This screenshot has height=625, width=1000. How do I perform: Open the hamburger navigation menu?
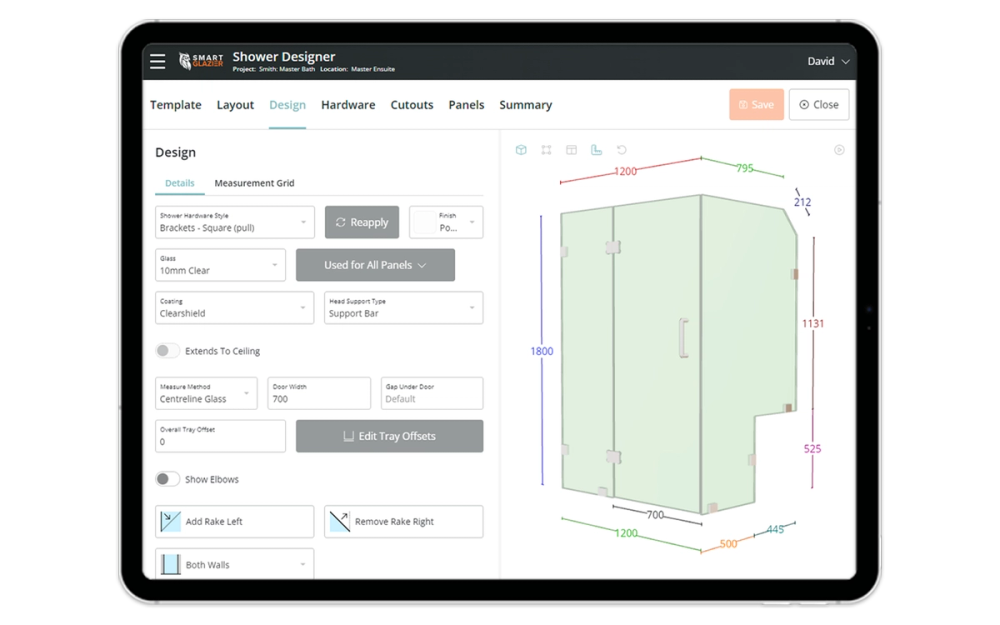[x=157, y=60]
